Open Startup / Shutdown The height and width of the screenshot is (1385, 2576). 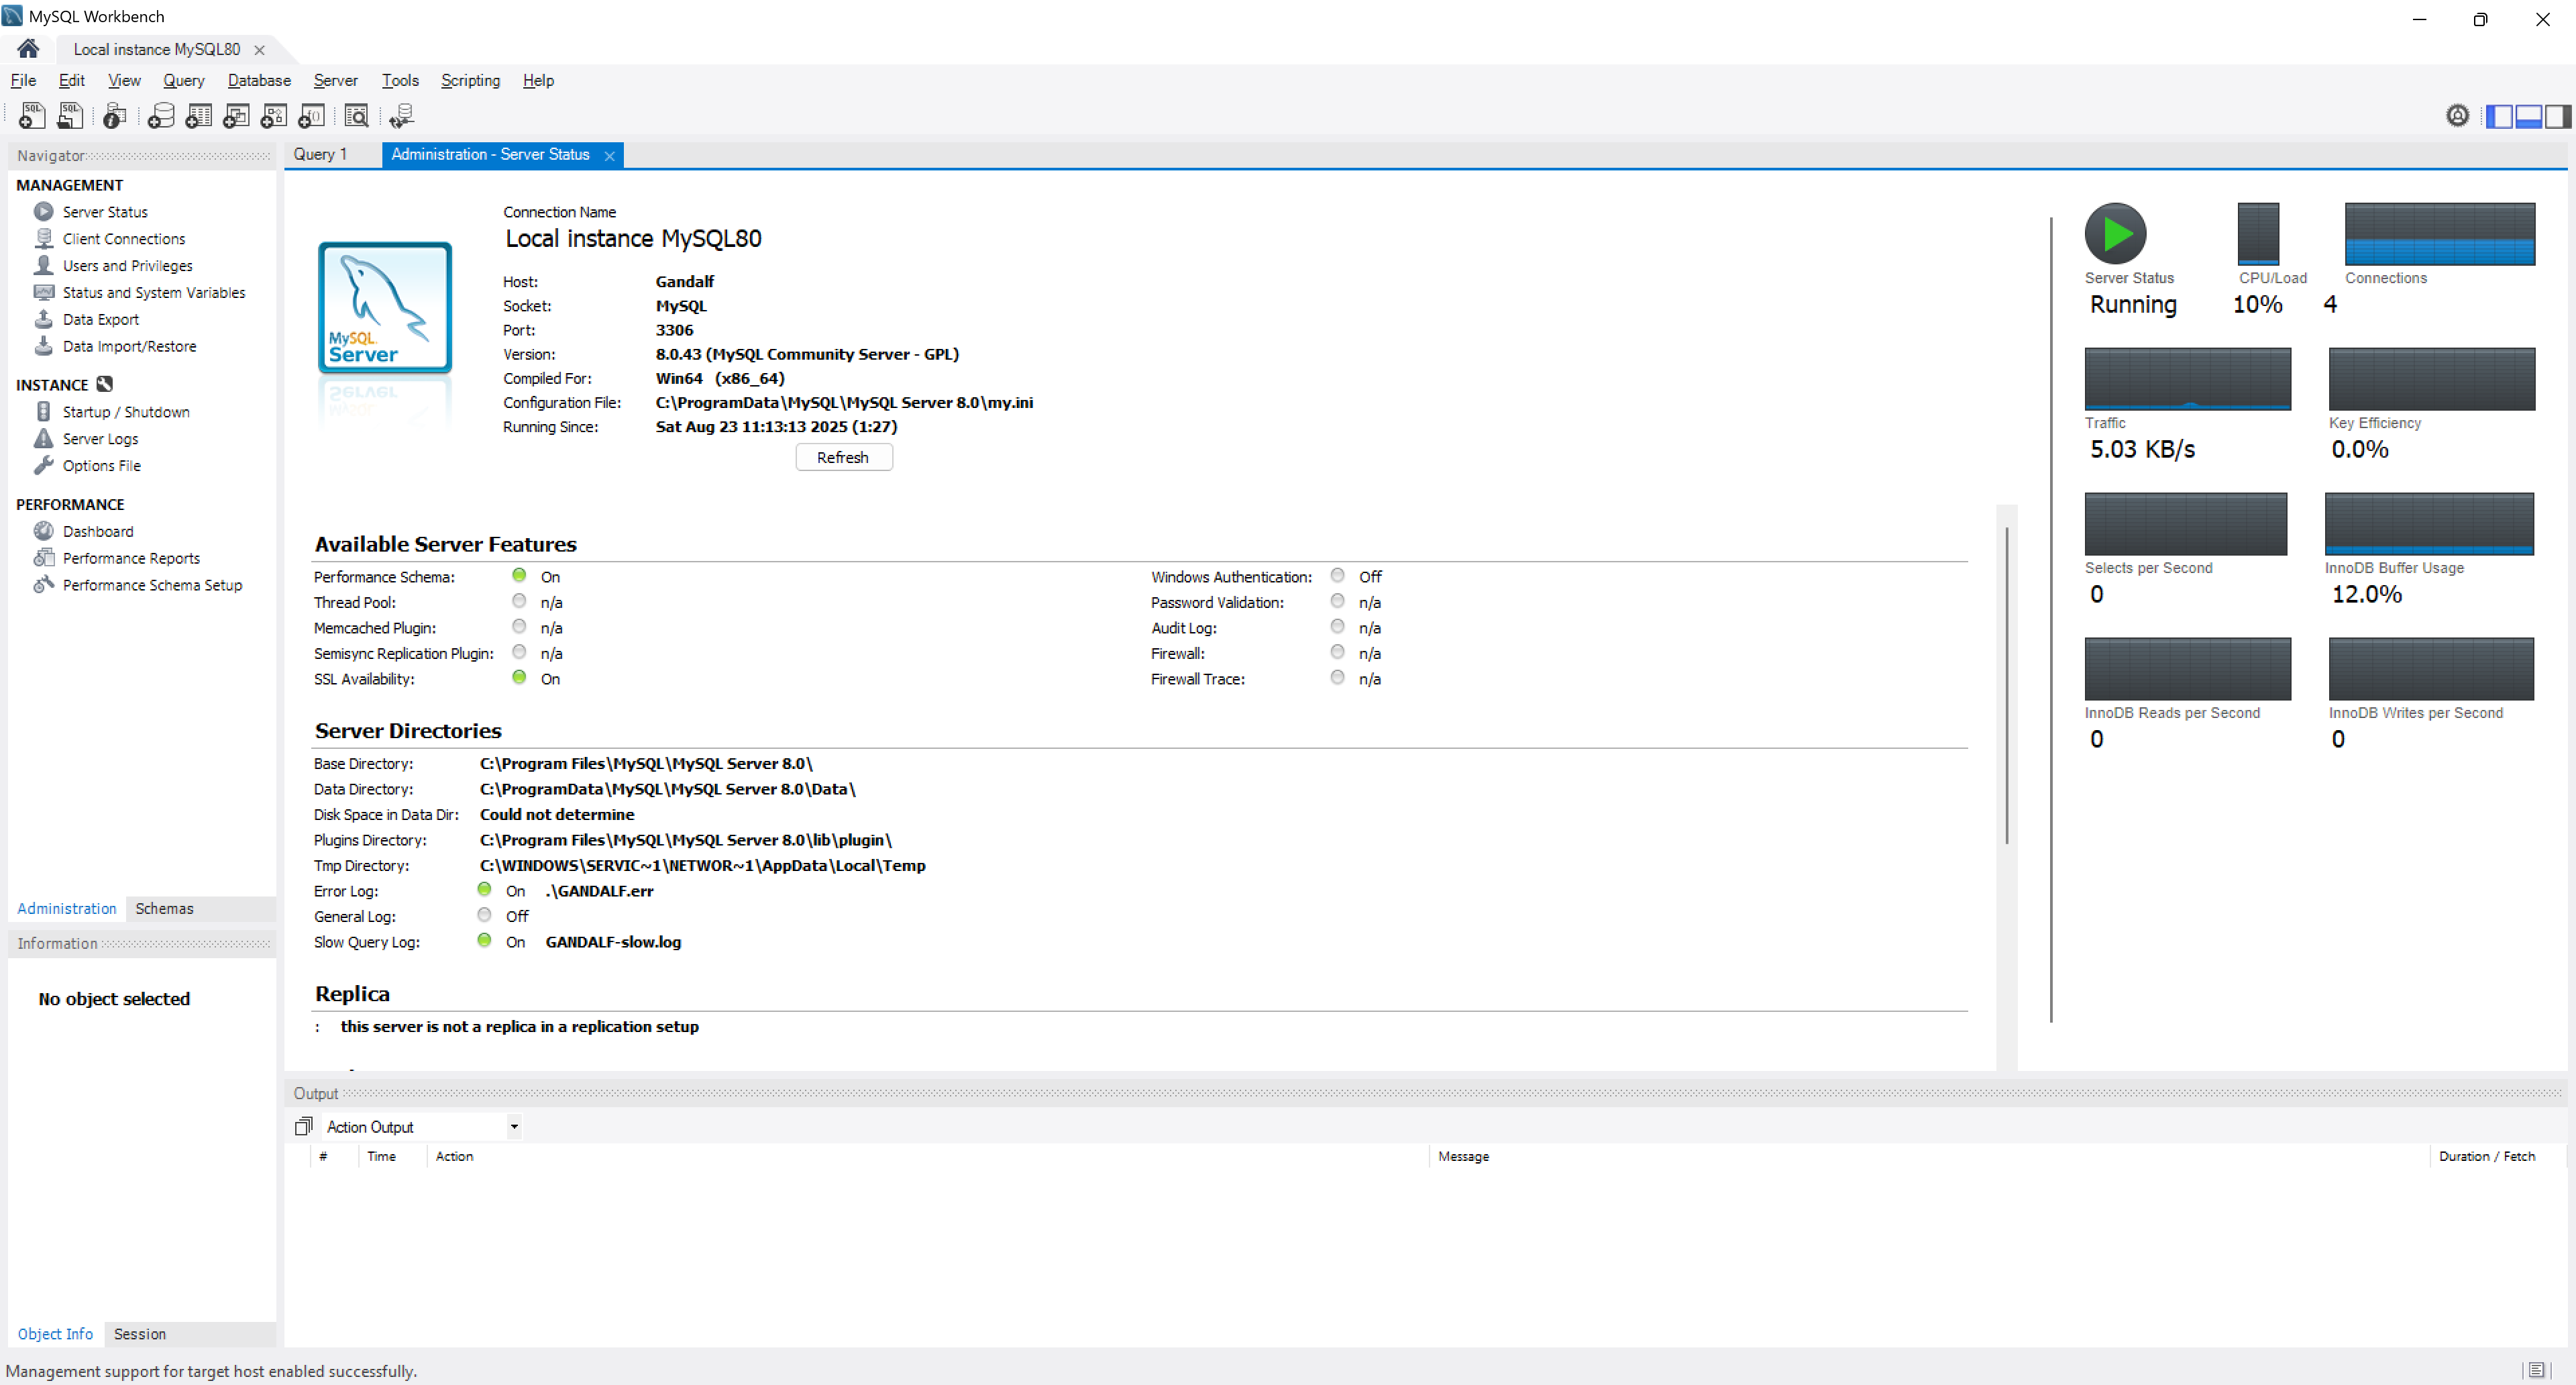tap(125, 412)
